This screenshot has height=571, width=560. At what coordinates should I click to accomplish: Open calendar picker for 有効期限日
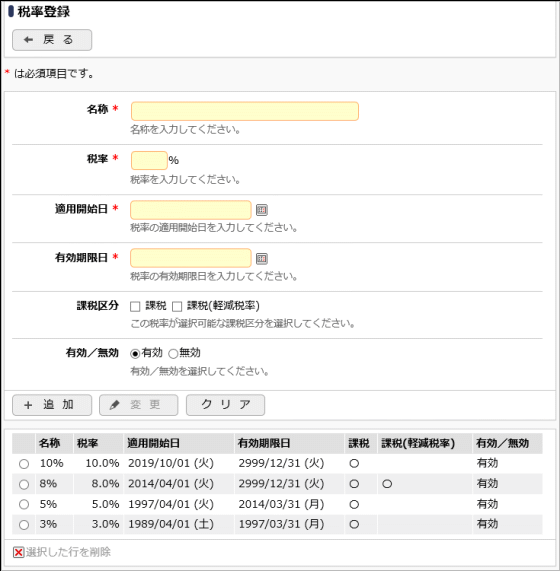click(x=261, y=259)
